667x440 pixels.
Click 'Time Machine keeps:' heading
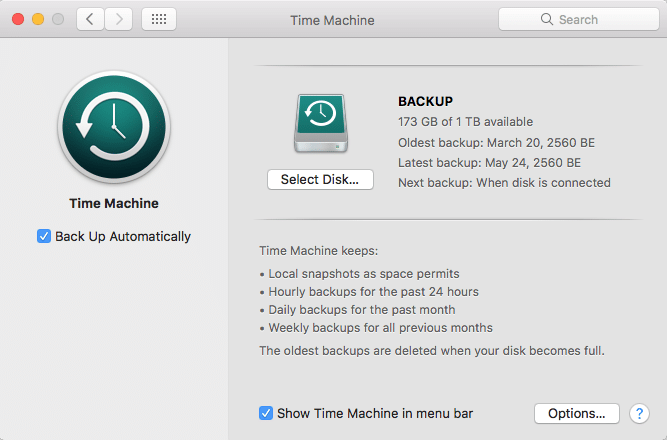click(x=319, y=251)
